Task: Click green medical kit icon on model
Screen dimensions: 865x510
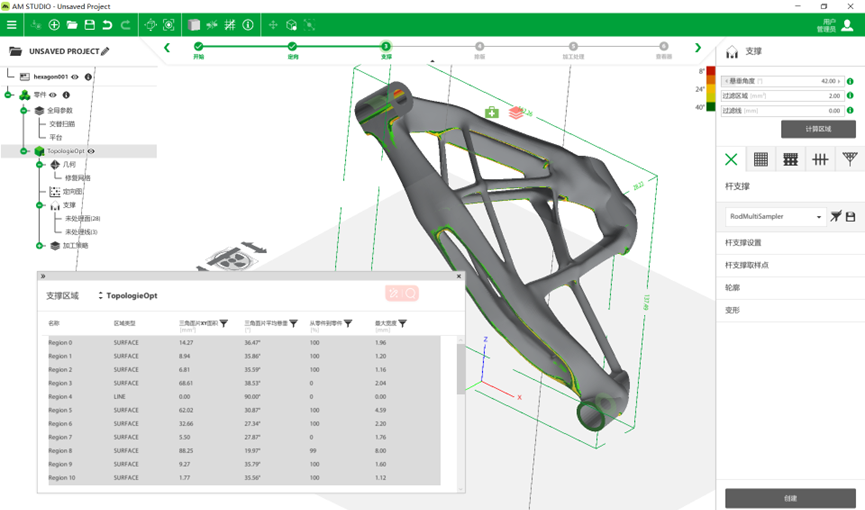Action: (x=492, y=113)
